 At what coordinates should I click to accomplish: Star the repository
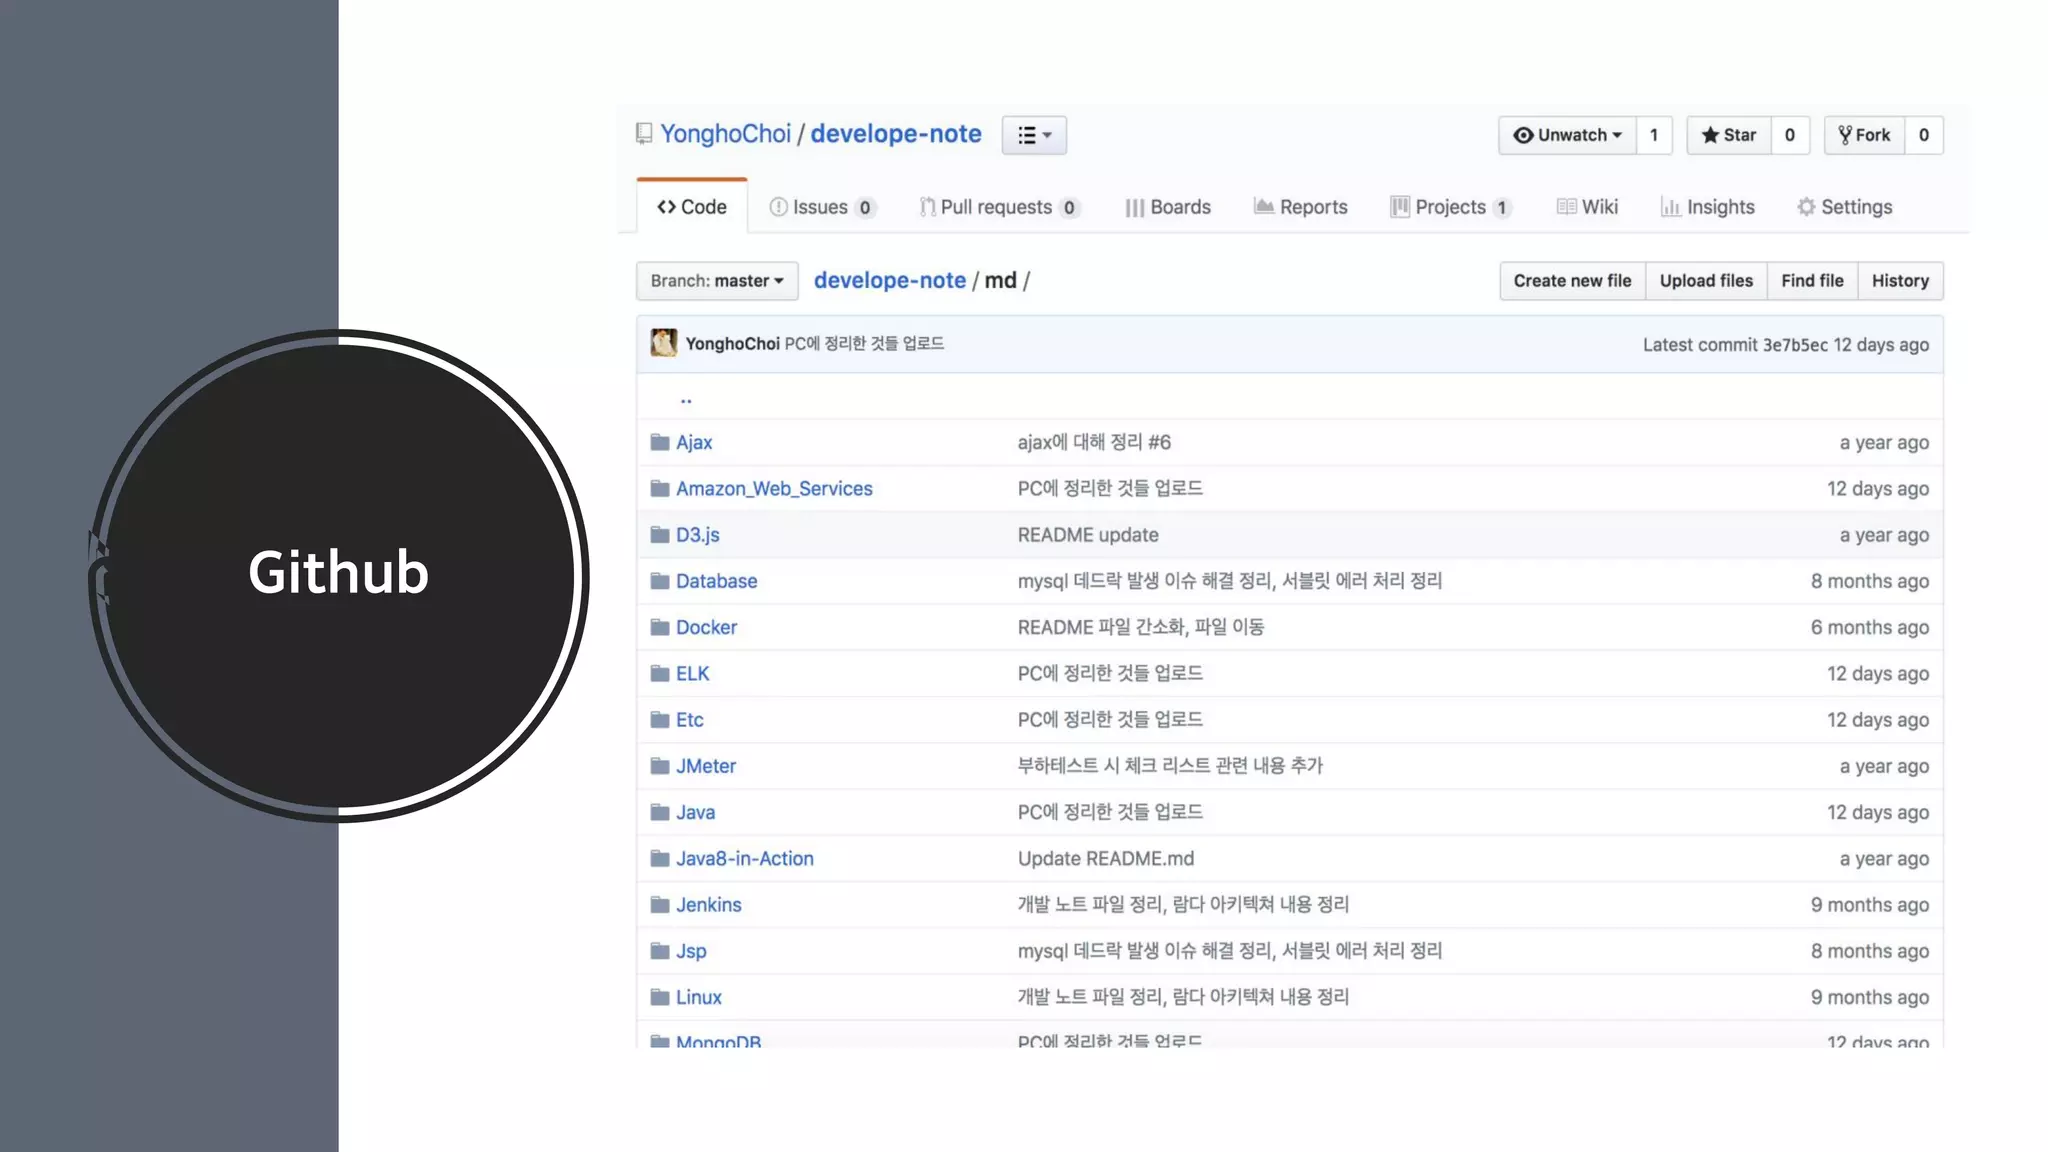[1729, 135]
